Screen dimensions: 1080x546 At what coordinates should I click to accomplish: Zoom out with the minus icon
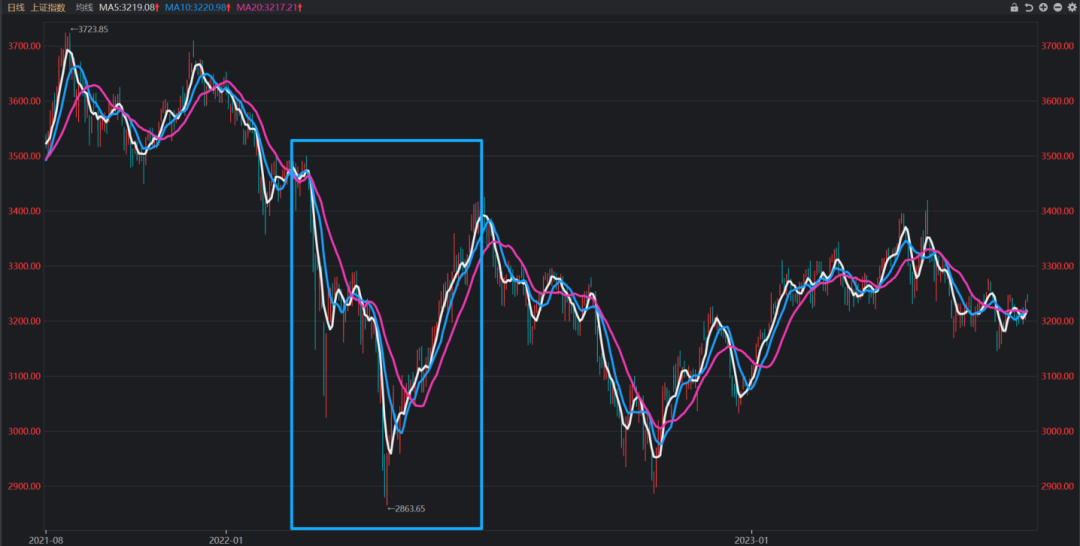coord(1057,7)
